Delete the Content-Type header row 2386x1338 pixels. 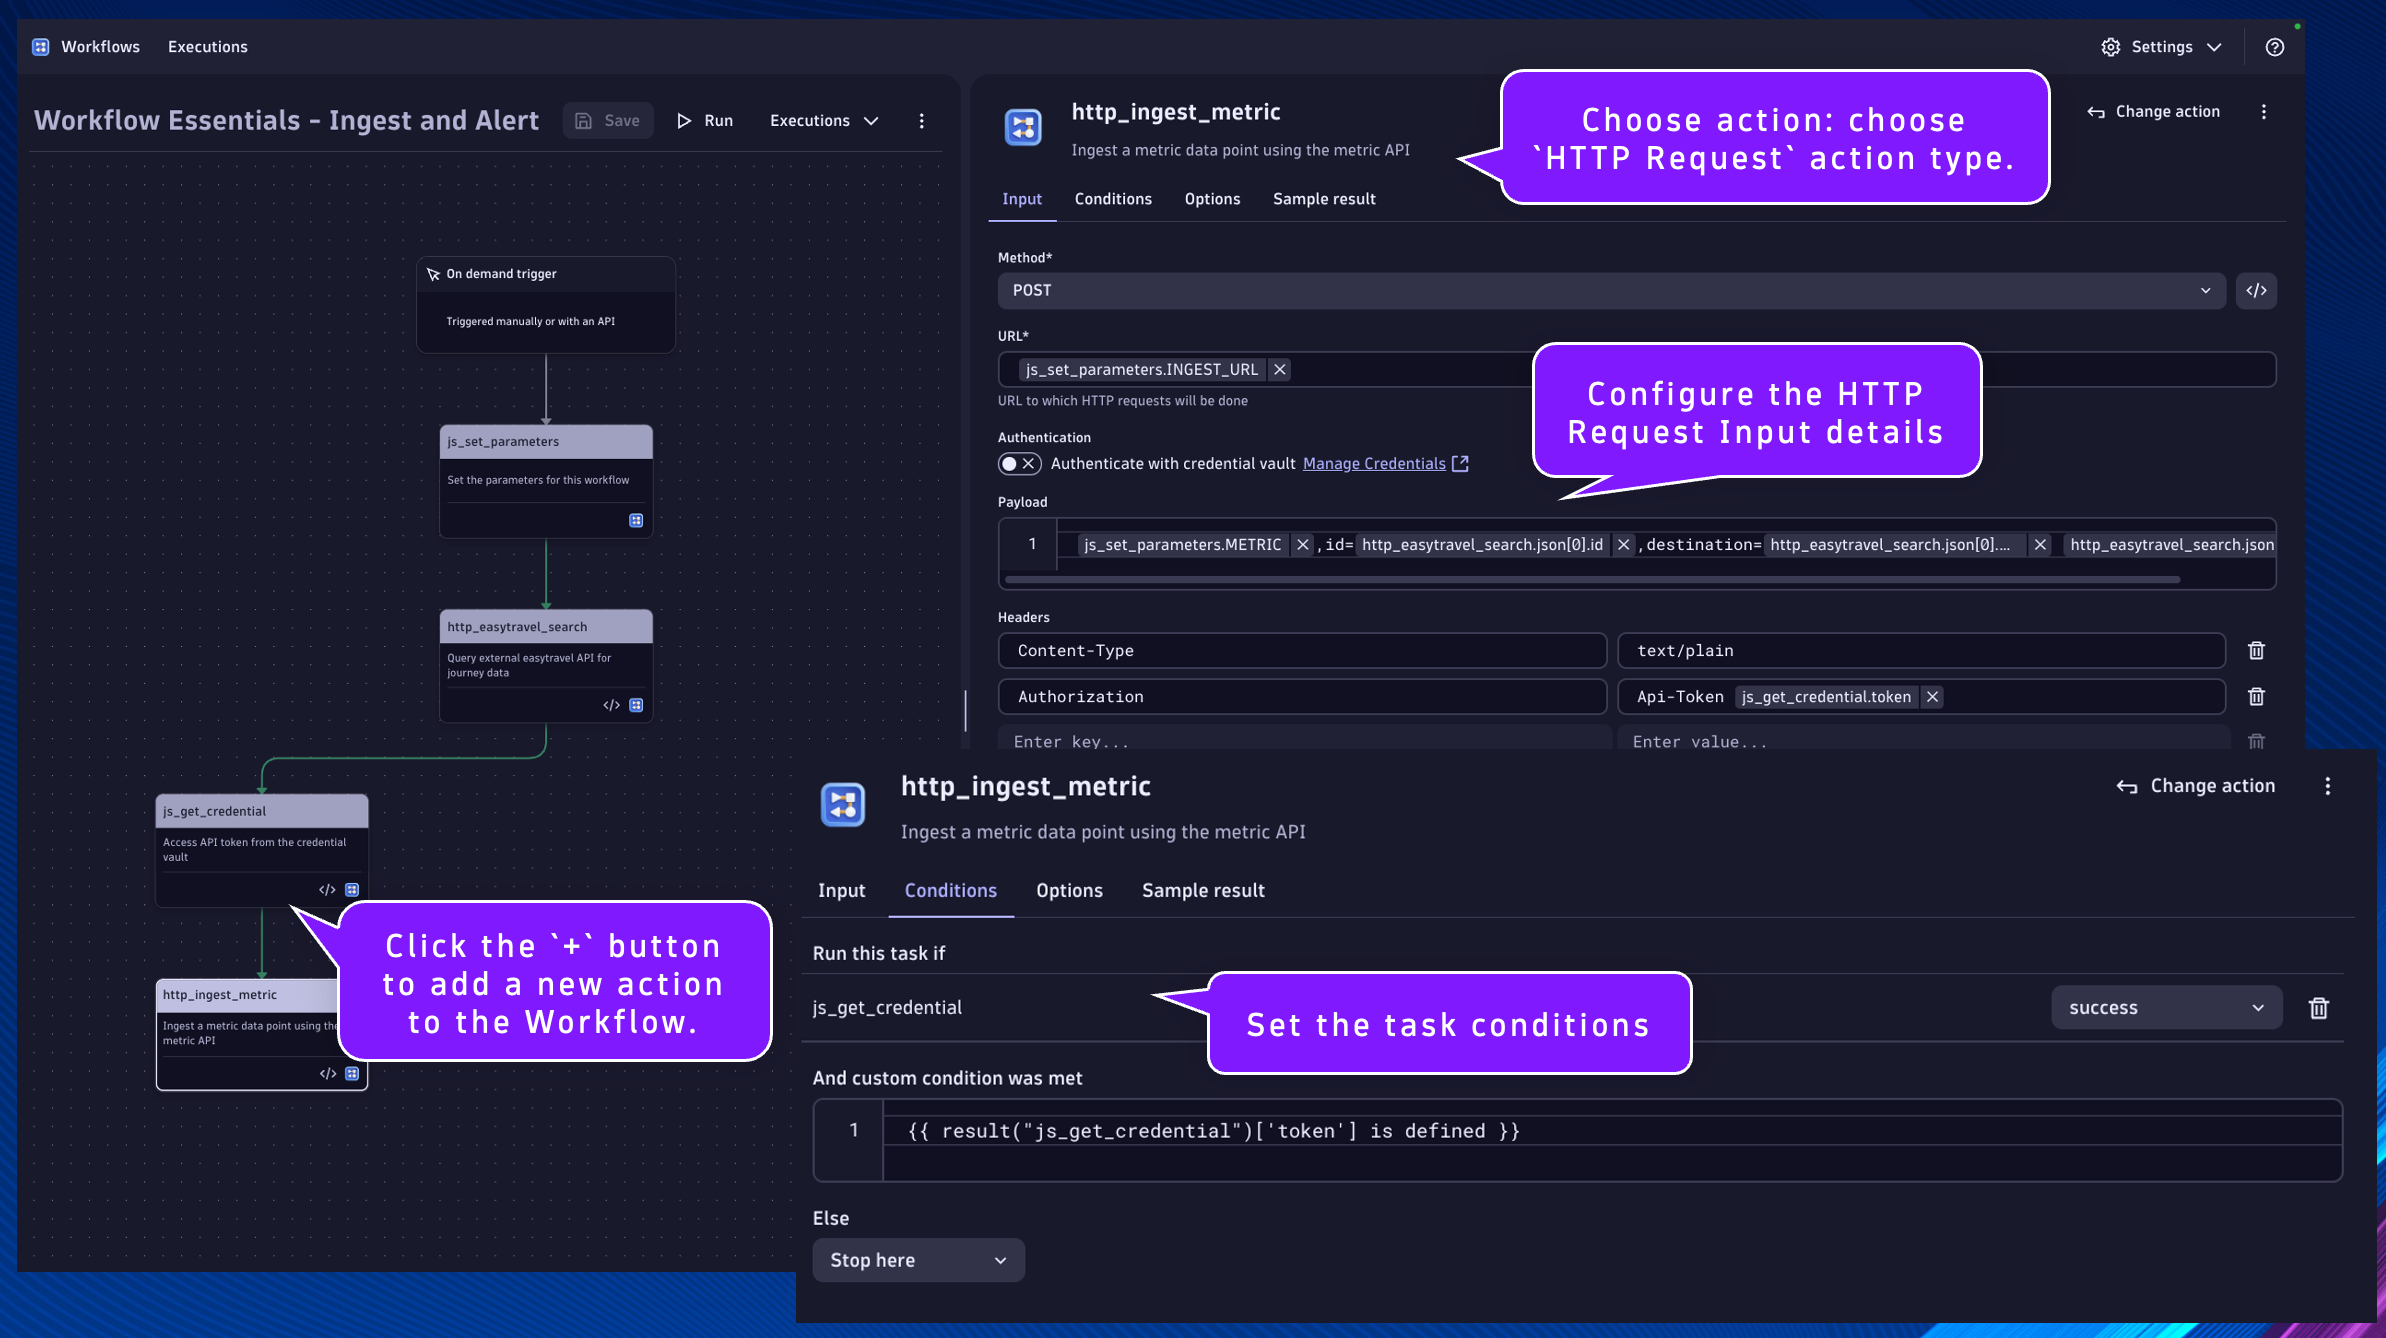point(2256,651)
